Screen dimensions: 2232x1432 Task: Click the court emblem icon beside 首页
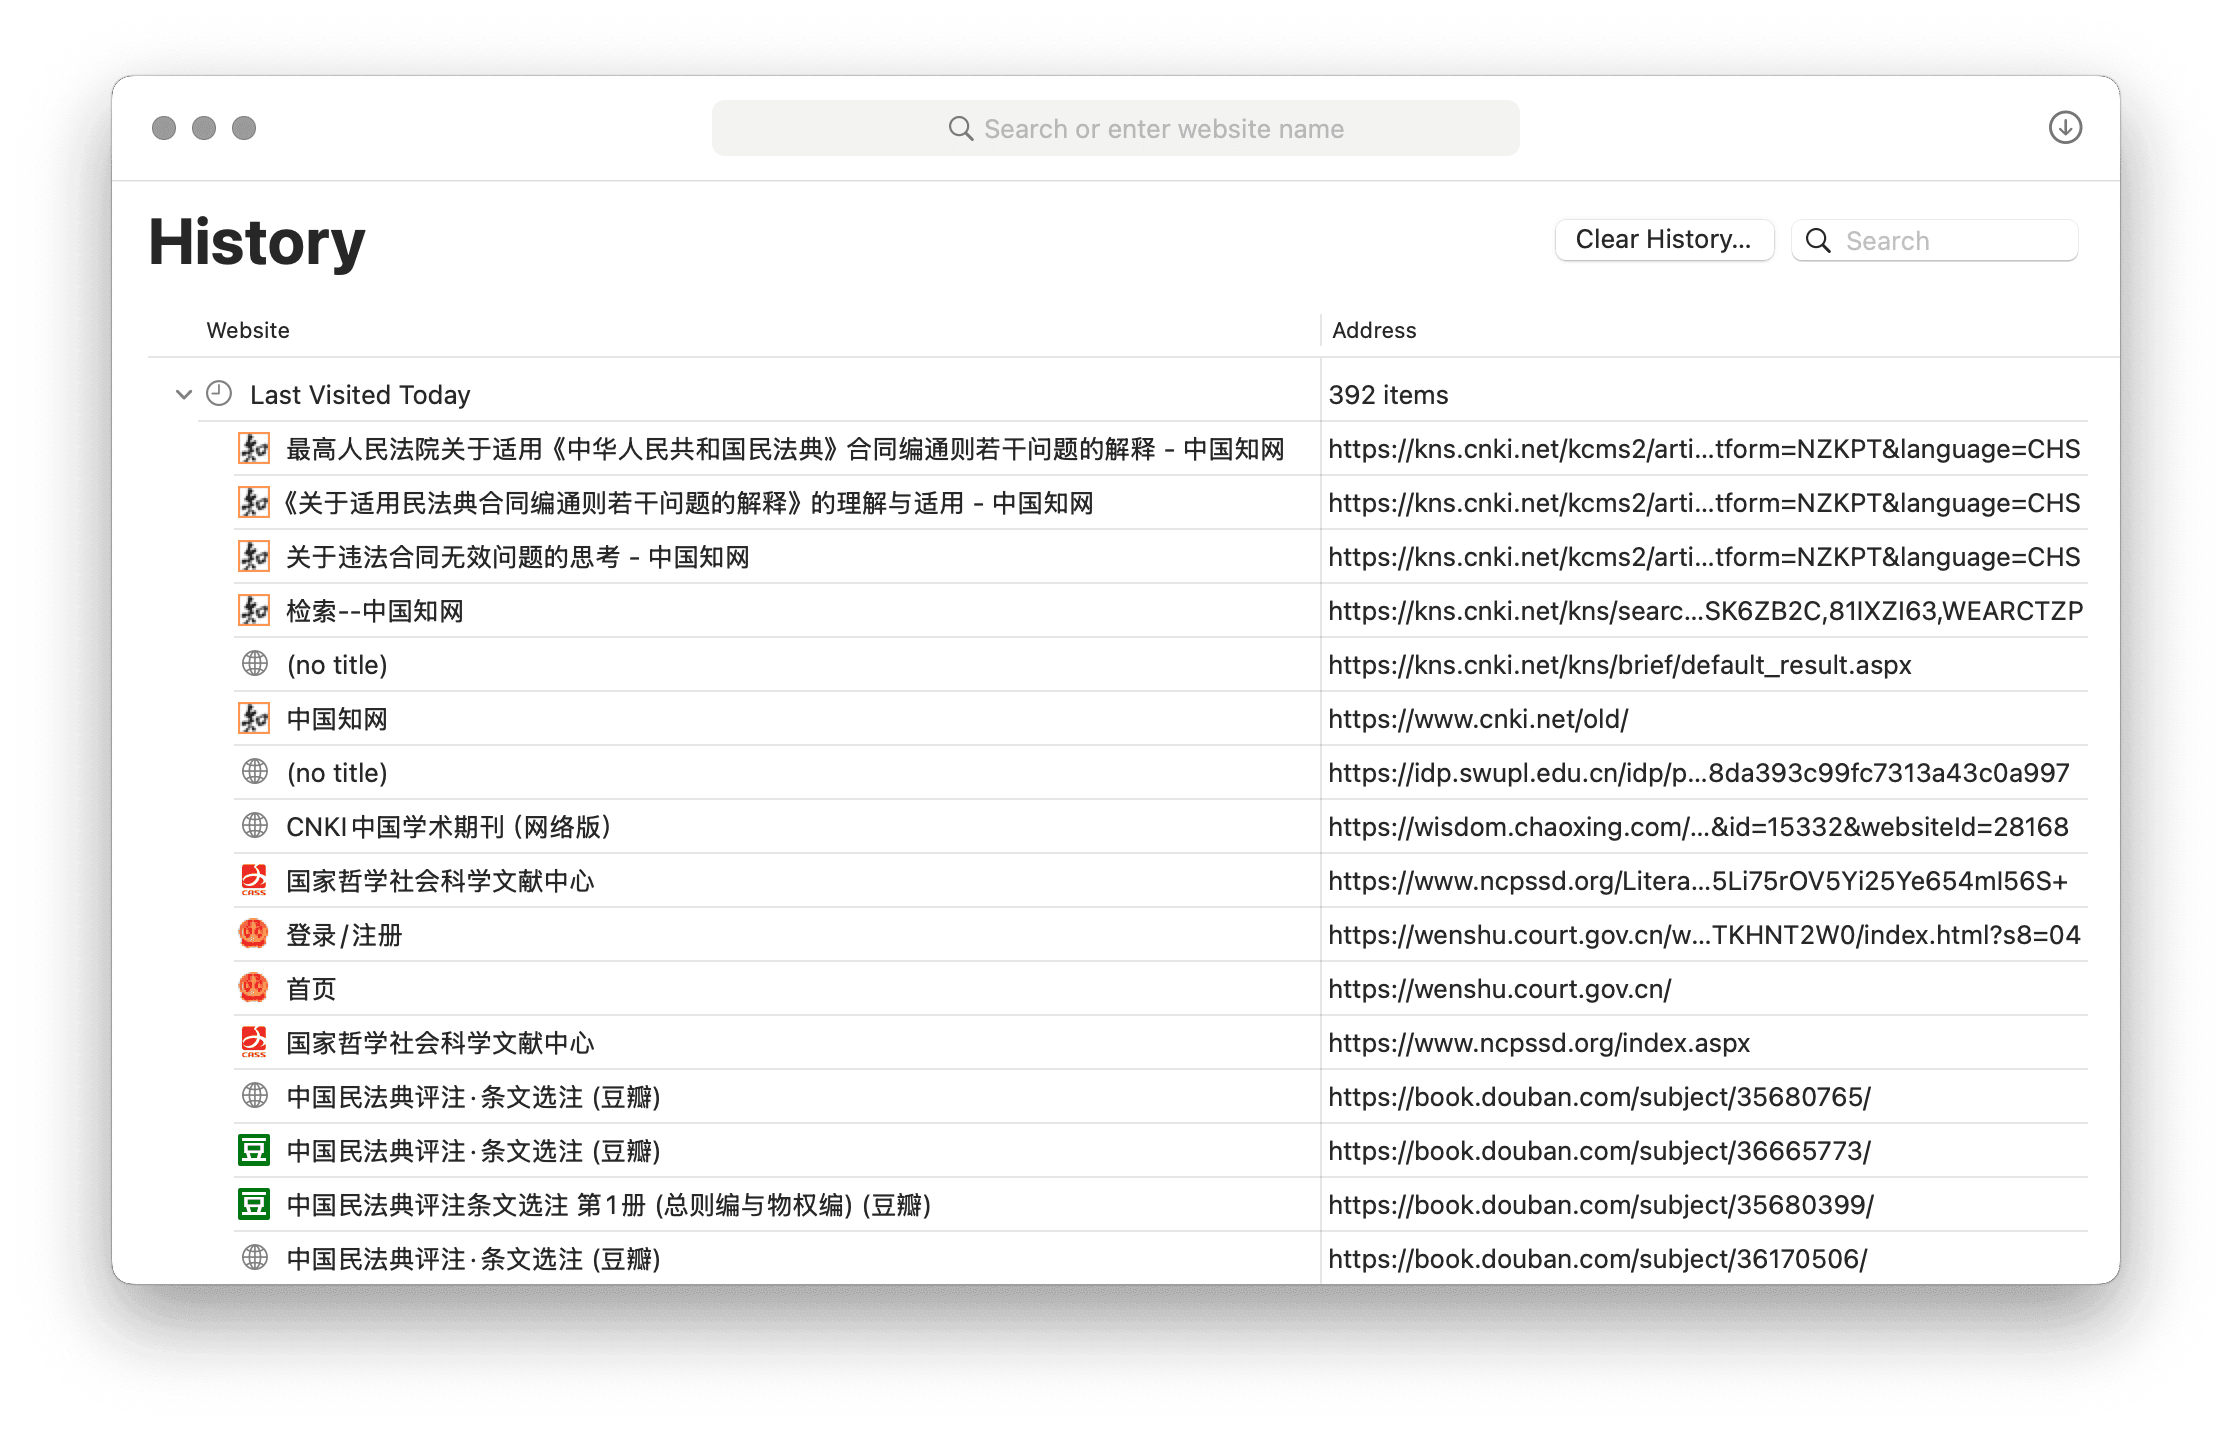click(x=254, y=988)
